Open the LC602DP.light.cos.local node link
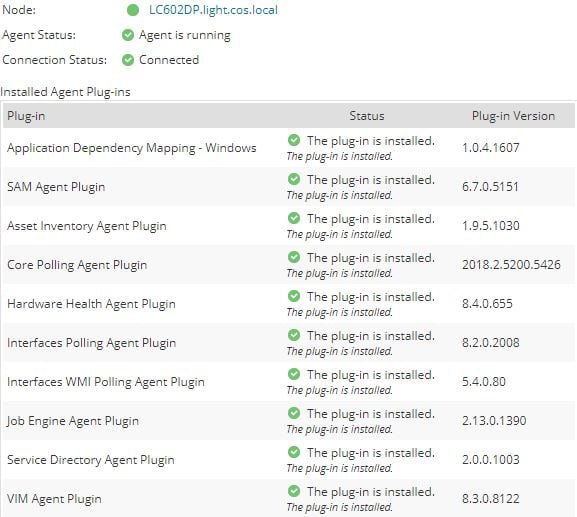577x517 pixels. pos(213,10)
